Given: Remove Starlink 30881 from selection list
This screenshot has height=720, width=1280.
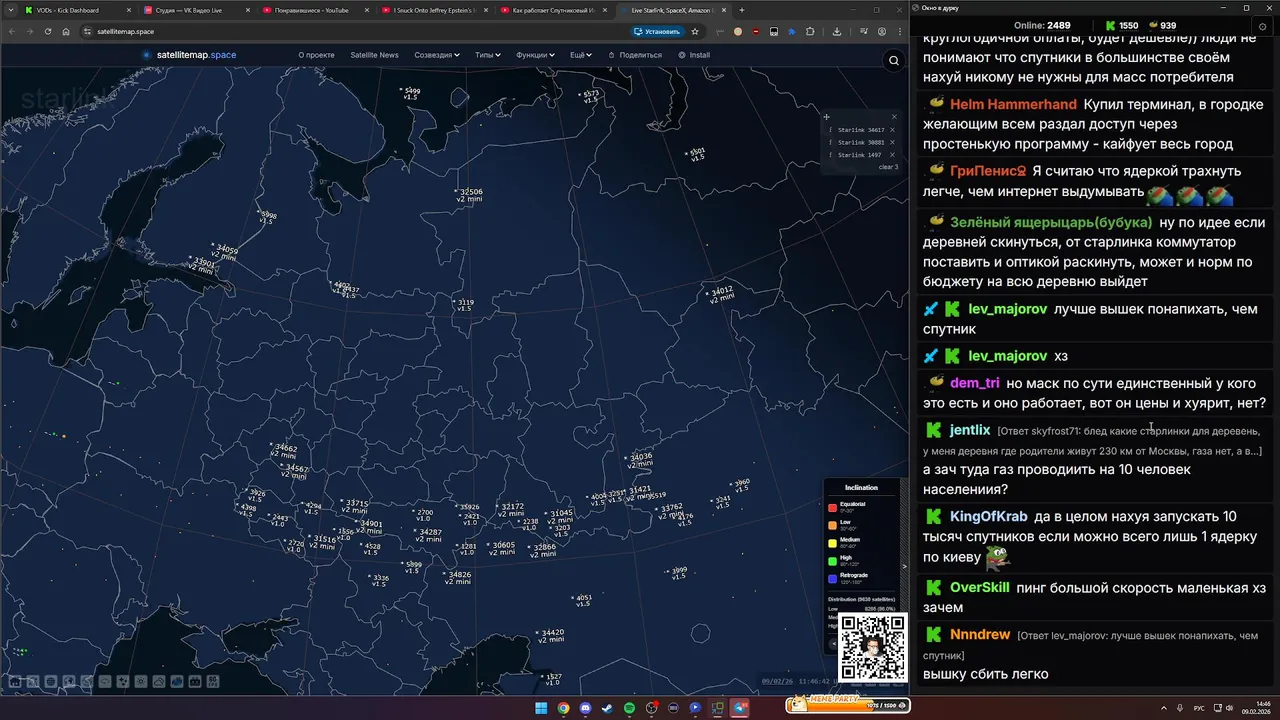Looking at the screenshot, I should coord(892,142).
